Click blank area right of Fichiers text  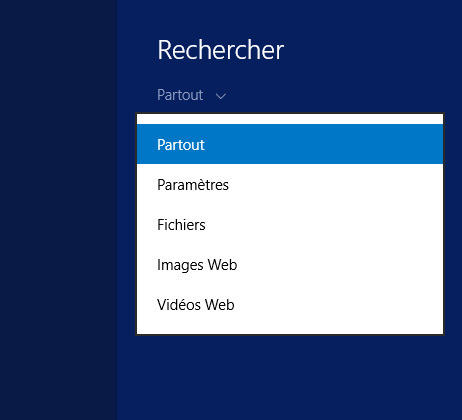coord(323,224)
